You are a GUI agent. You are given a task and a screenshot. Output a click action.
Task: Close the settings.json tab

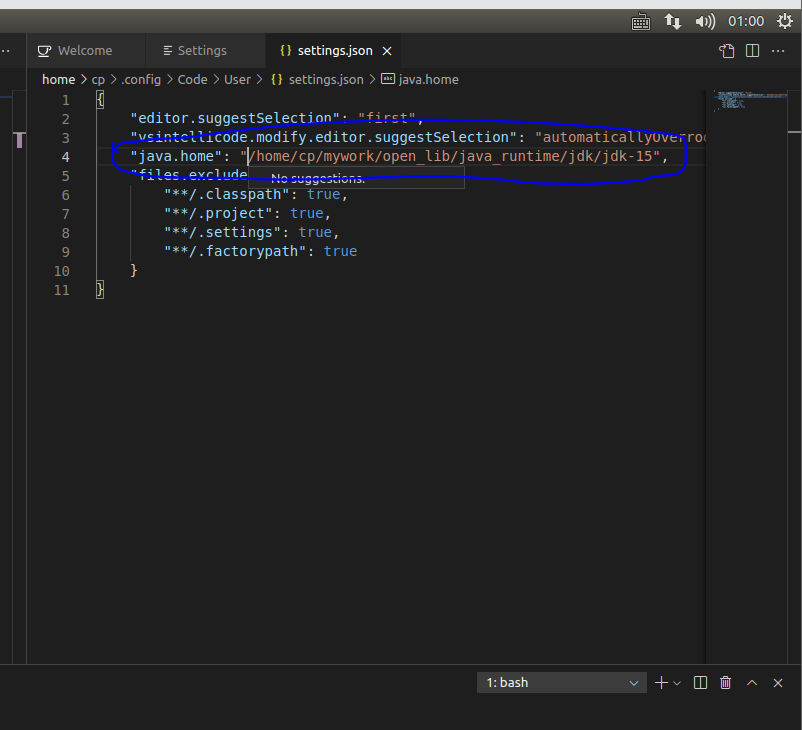pos(387,51)
